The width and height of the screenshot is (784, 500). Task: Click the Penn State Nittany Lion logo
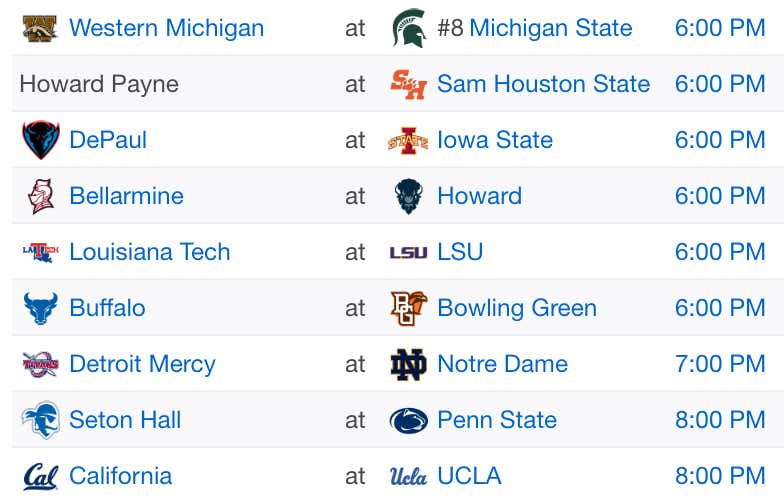[408, 420]
